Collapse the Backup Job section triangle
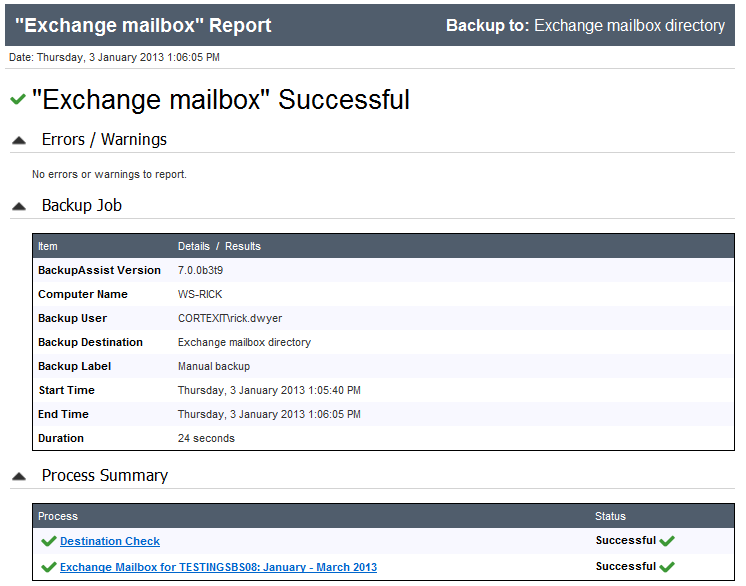Image resolution: width=746 pixels, height=586 pixels. [x=19, y=206]
